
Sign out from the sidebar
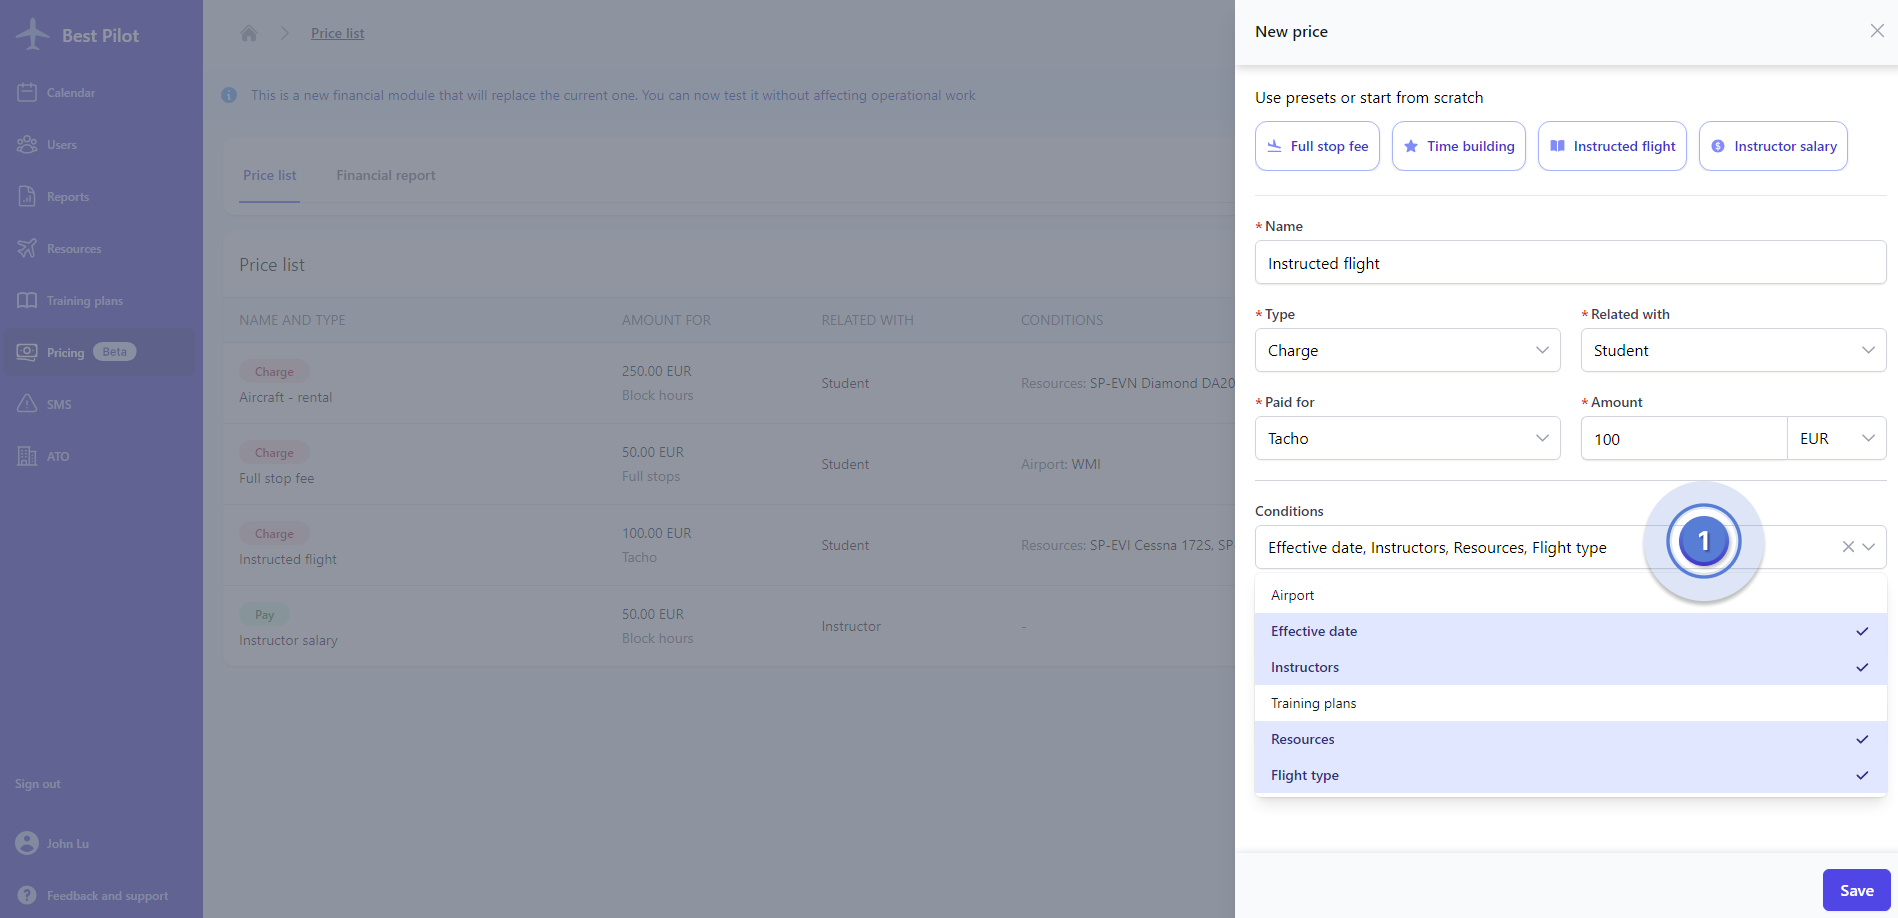point(38,784)
